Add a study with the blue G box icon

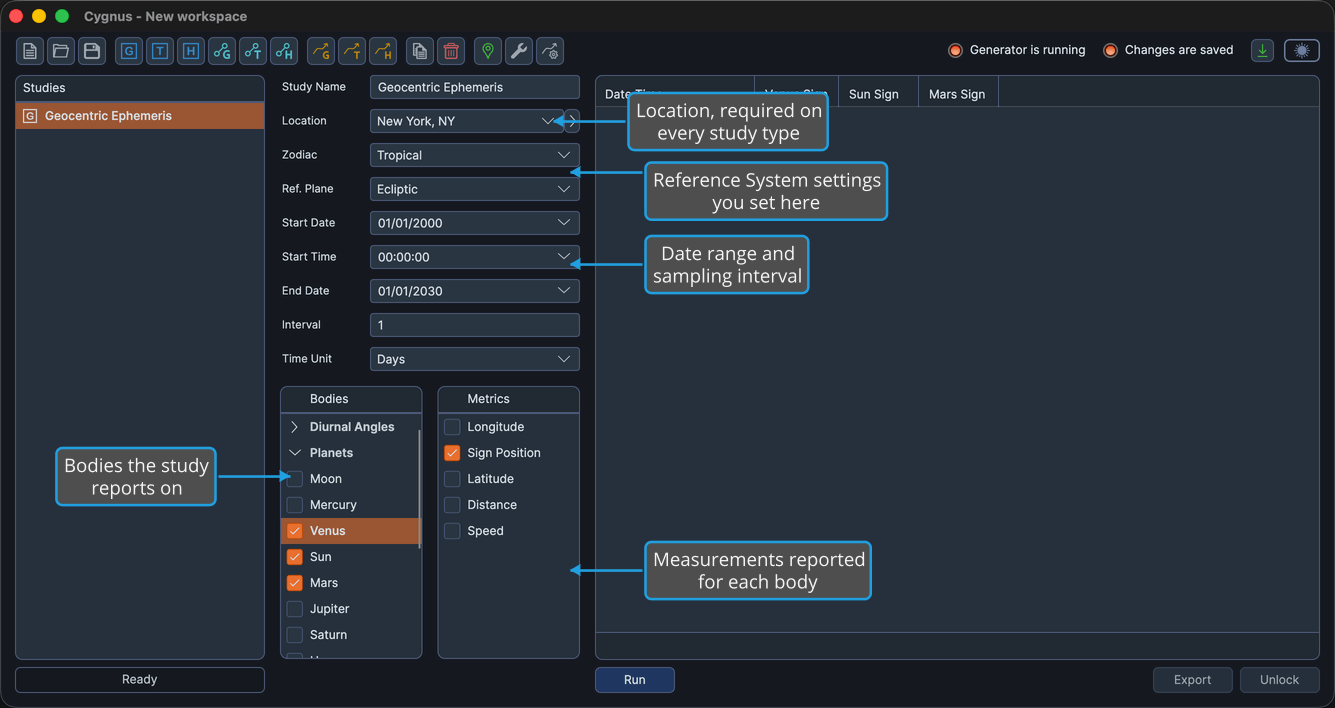tap(129, 51)
